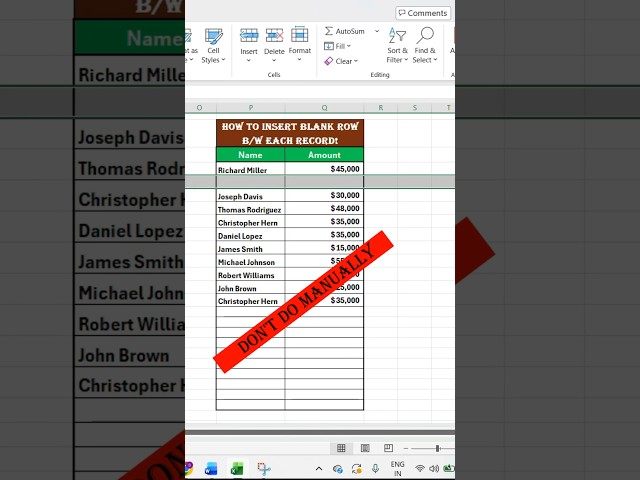The height and width of the screenshot is (480, 640).
Task: Select the $30,000 amount cell
Action: coord(324,196)
